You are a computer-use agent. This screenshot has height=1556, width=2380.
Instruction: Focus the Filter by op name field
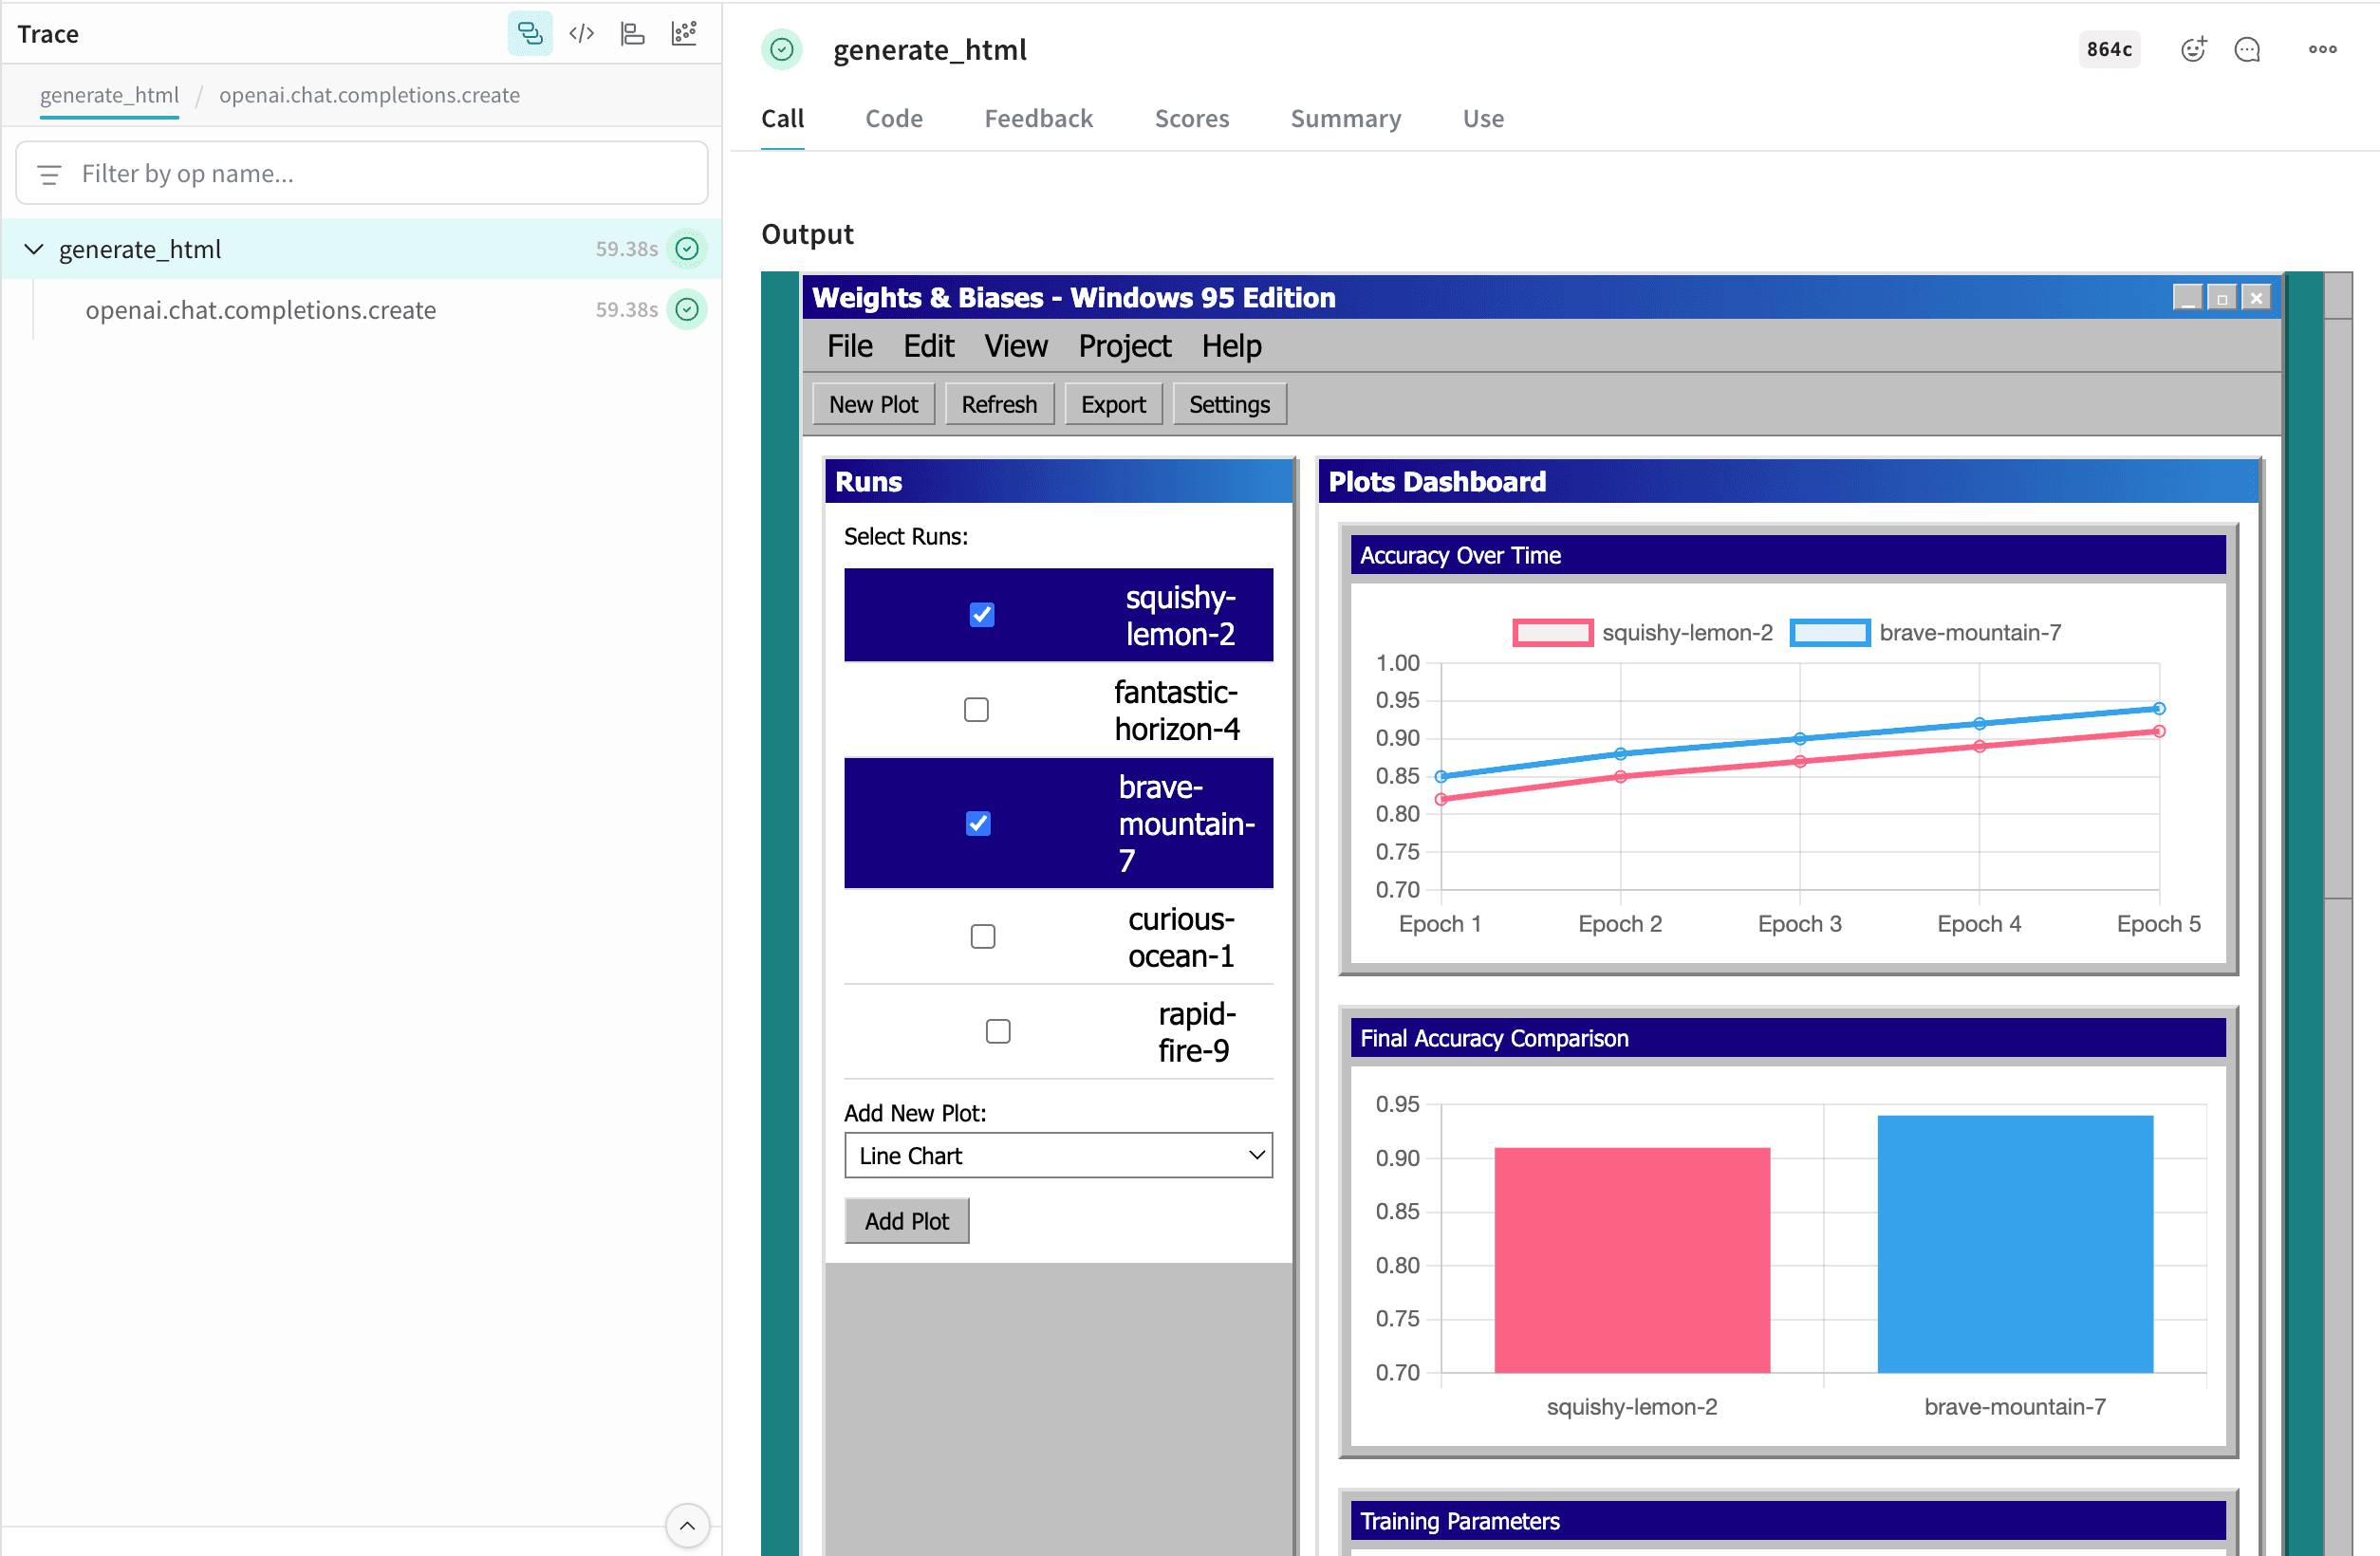tap(362, 174)
